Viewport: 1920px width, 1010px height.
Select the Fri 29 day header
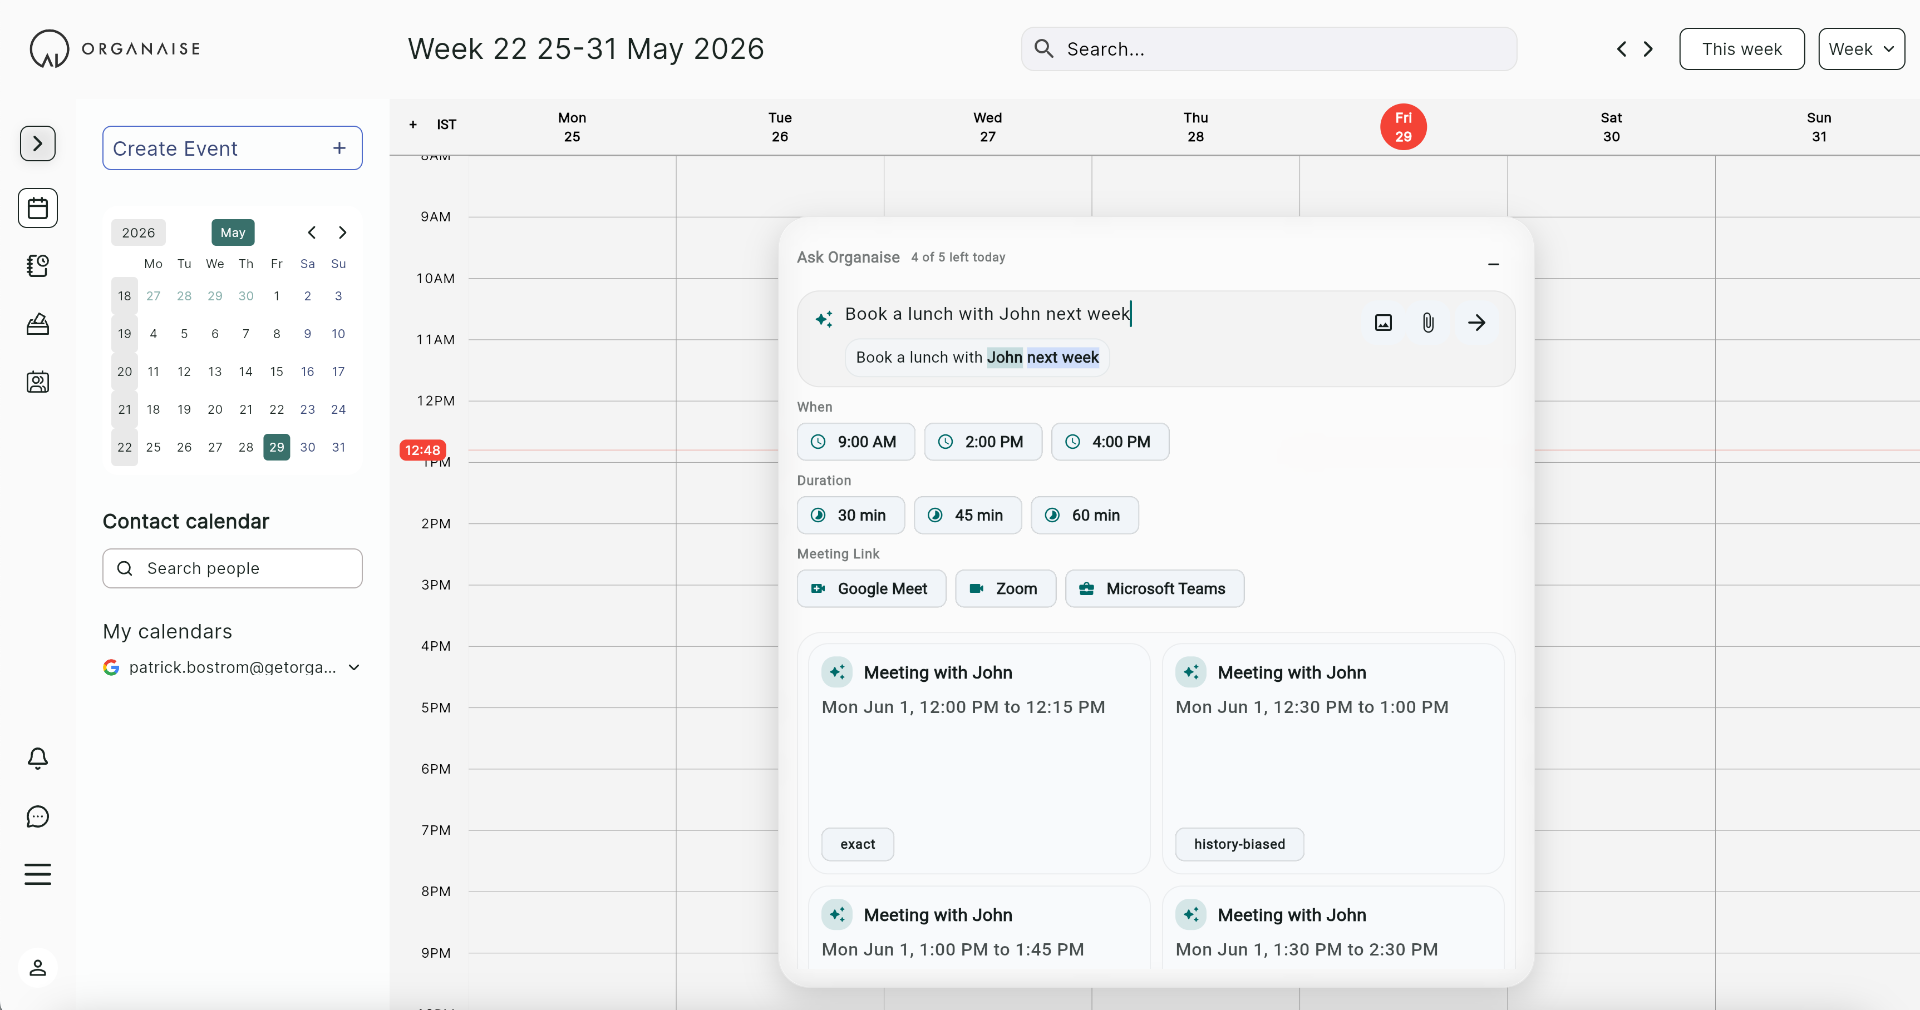[x=1403, y=127]
